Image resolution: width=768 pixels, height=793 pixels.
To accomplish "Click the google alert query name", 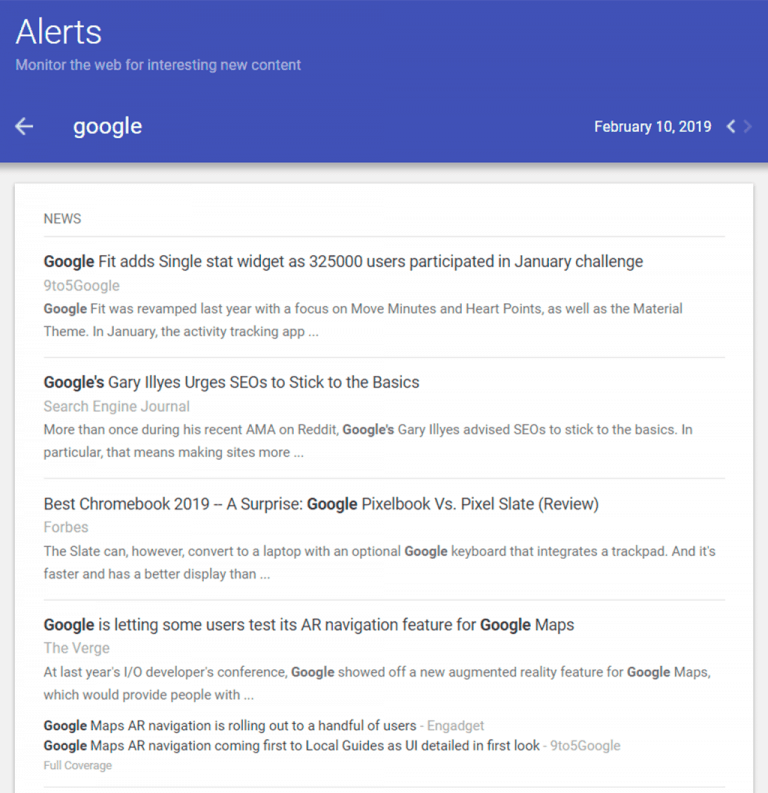I will pyautogui.click(x=108, y=126).
